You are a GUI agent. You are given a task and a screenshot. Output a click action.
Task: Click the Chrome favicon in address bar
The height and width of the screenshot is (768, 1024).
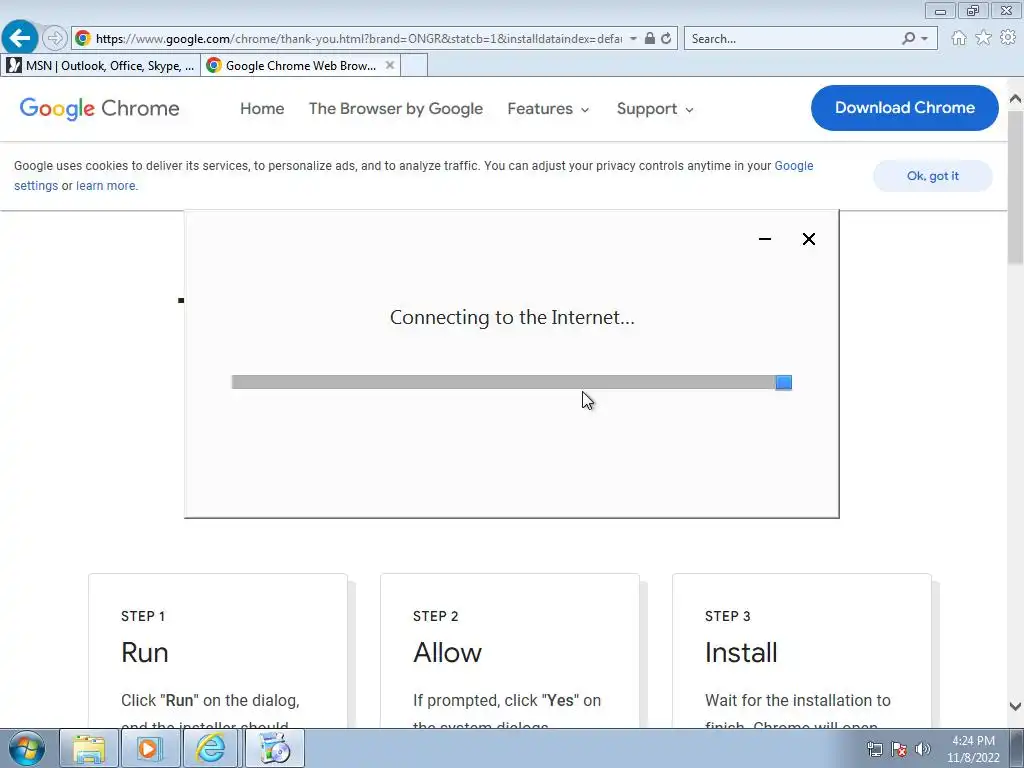[x=83, y=39]
